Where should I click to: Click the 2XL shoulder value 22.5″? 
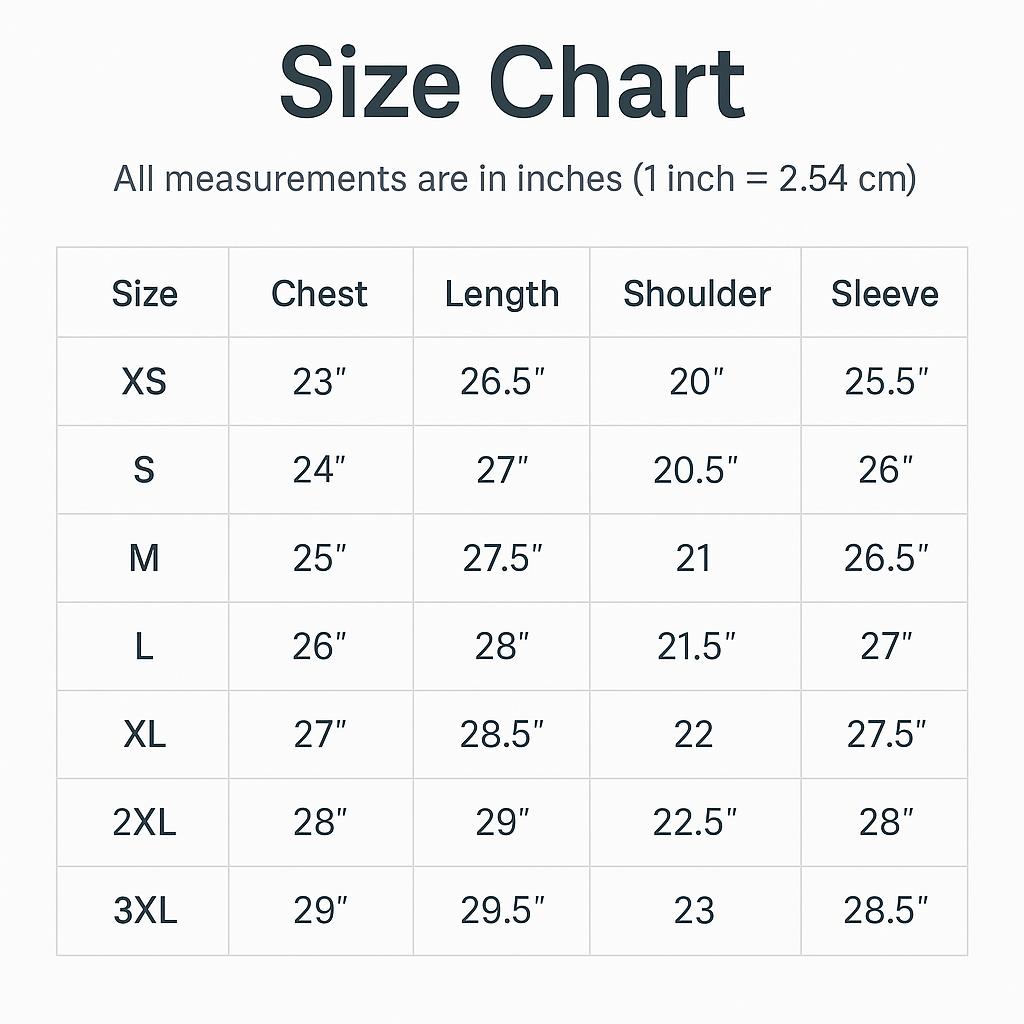click(695, 823)
